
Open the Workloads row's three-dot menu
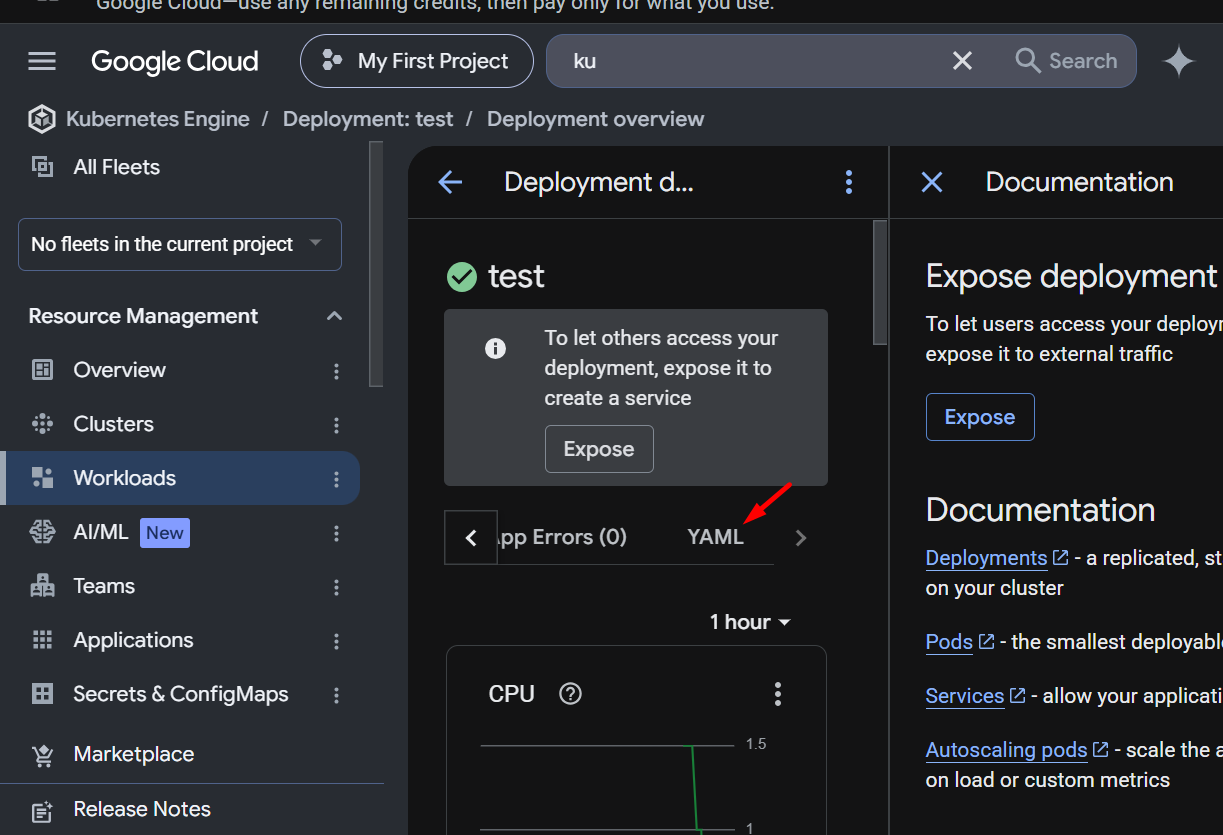pos(336,479)
